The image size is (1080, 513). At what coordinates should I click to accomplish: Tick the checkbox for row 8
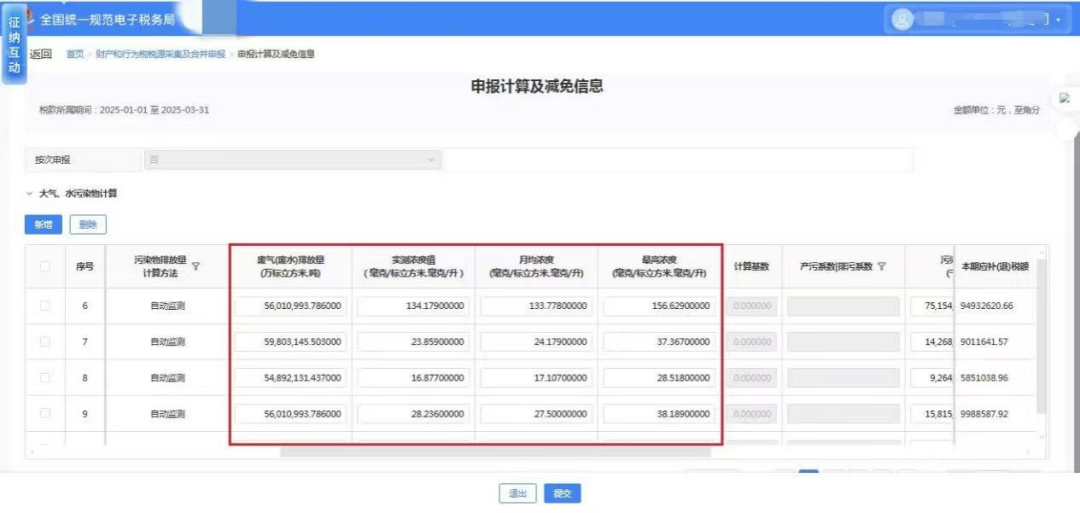[45, 377]
